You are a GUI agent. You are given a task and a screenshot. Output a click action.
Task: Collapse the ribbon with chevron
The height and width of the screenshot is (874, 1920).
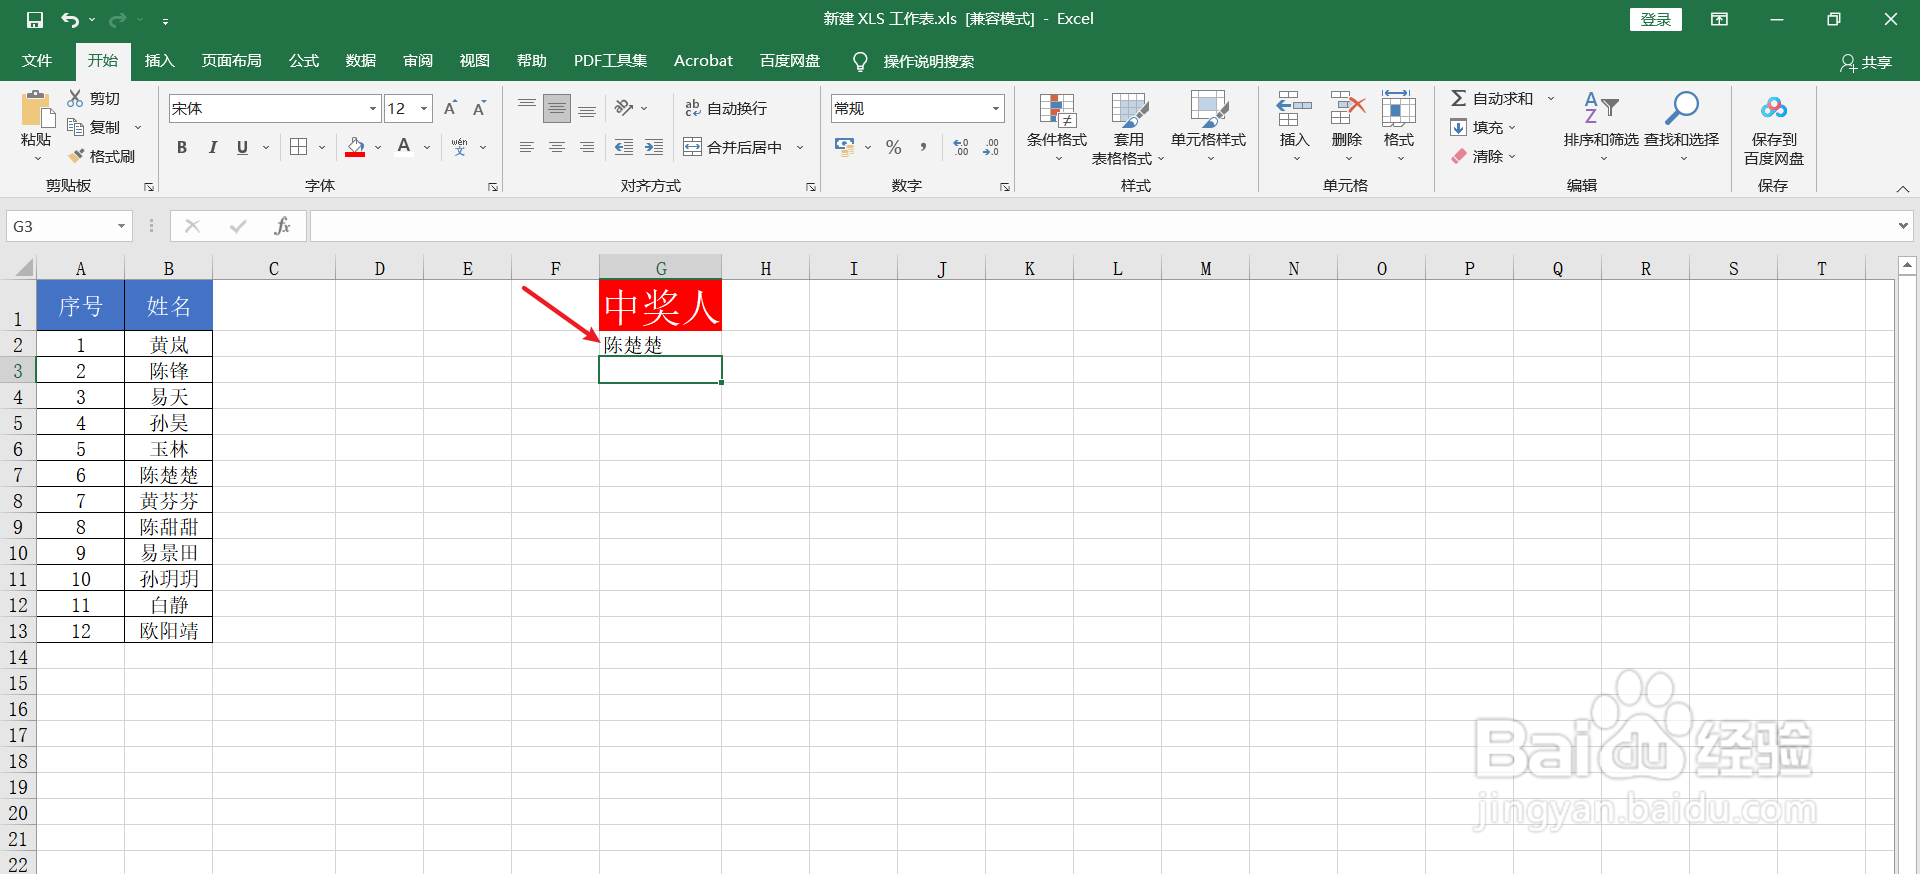pyautogui.click(x=1903, y=189)
